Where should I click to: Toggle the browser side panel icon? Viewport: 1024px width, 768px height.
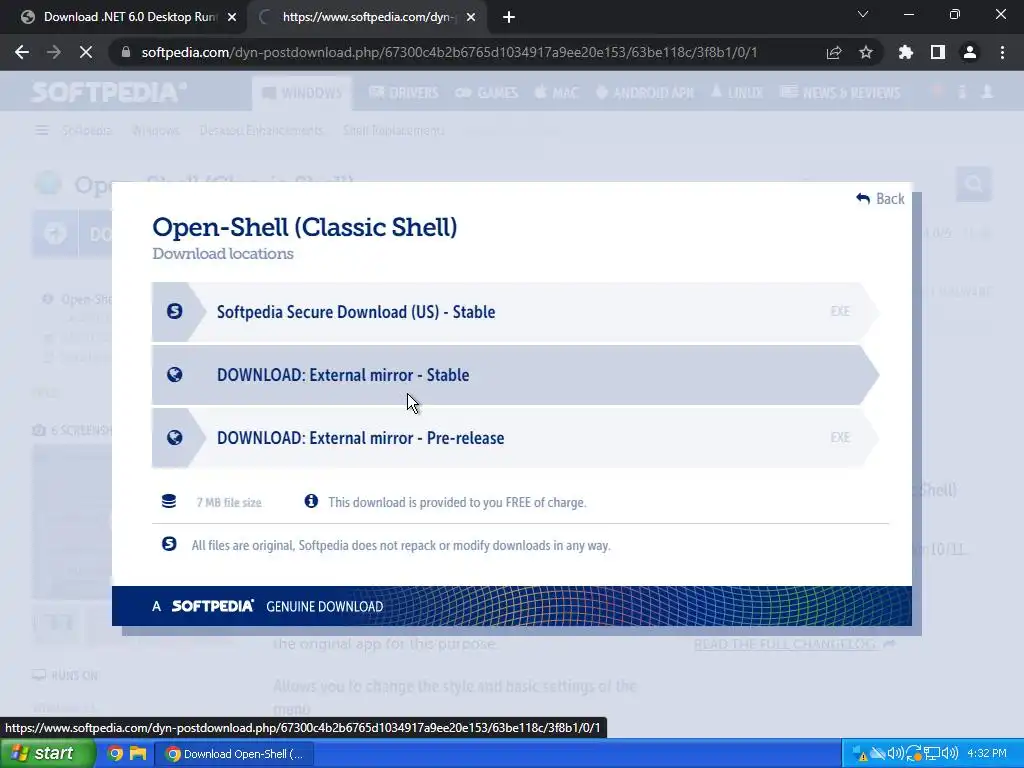coord(938,52)
